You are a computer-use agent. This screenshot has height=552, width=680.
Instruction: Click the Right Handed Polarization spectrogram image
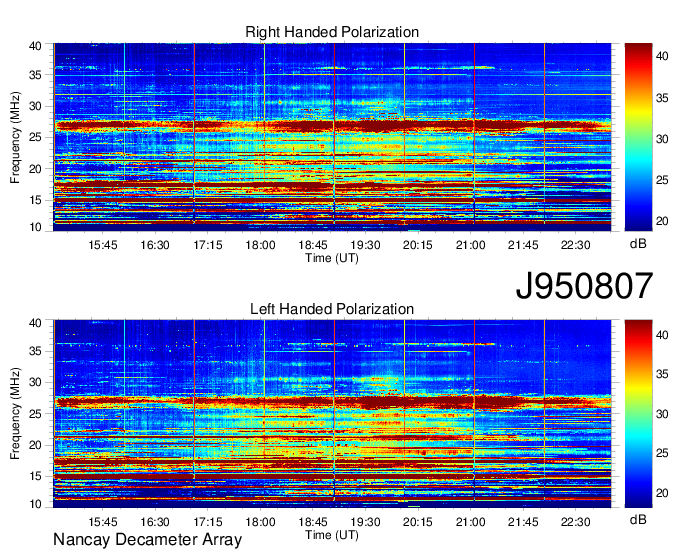(332, 137)
